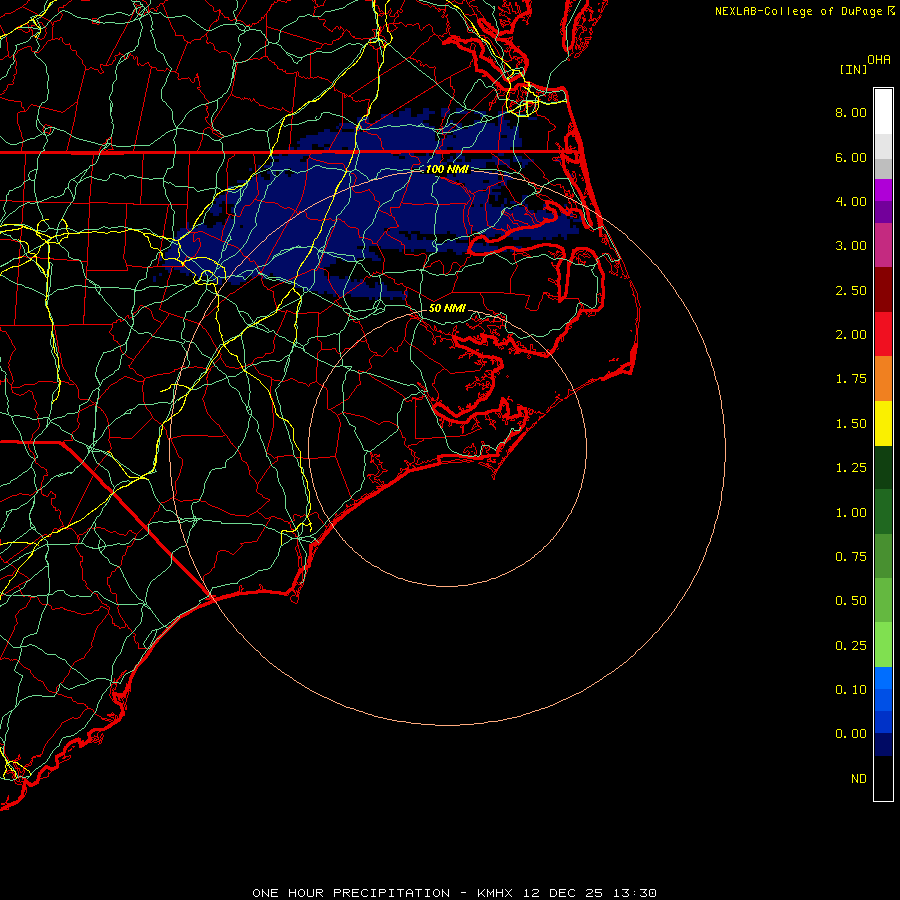Click the 4.00 legend value
Viewport: 900px width, 900px height.
point(851,201)
